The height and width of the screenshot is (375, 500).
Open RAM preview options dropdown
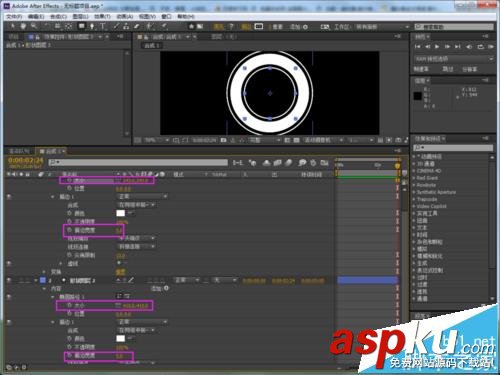click(454, 59)
